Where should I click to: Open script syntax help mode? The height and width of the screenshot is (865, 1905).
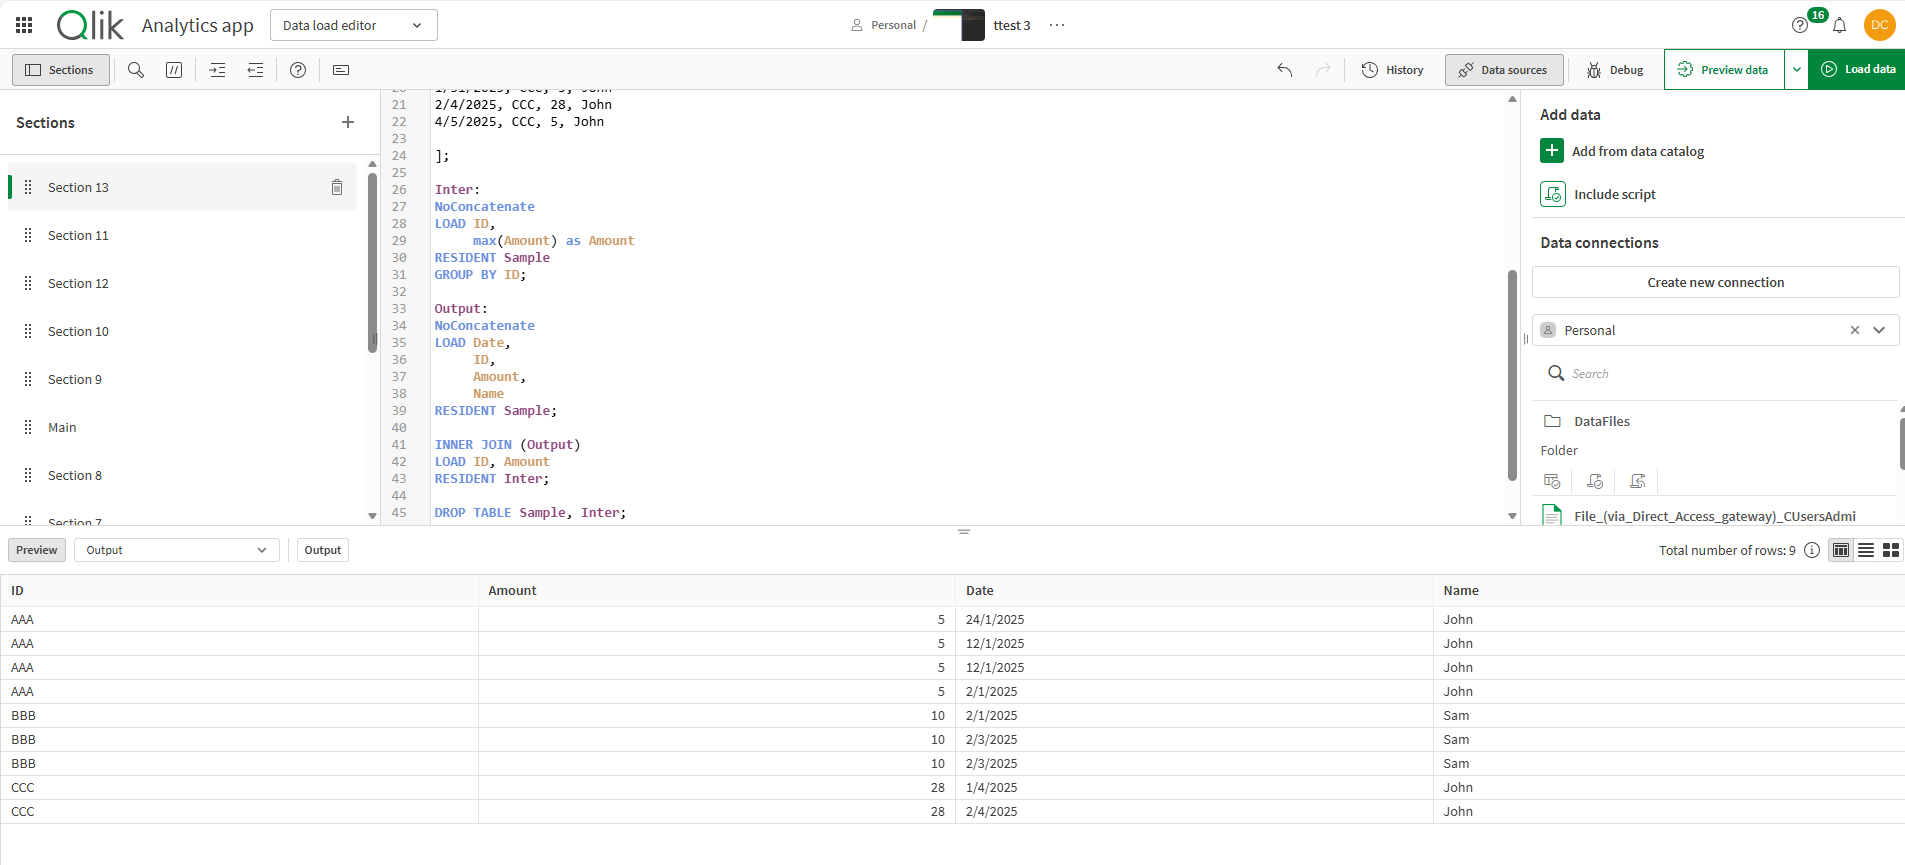point(298,70)
